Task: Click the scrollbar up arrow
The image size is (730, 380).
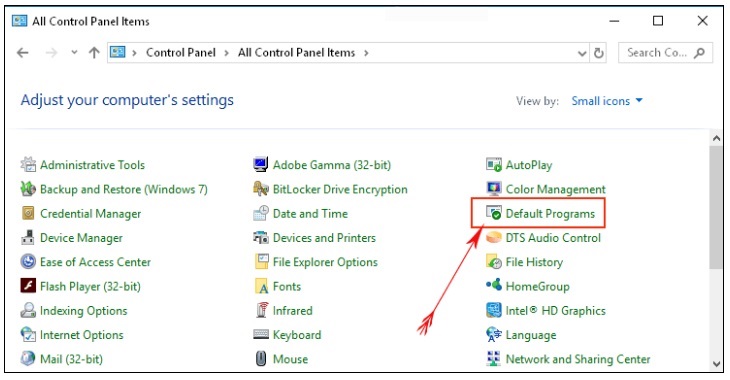Action: click(716, 138)
